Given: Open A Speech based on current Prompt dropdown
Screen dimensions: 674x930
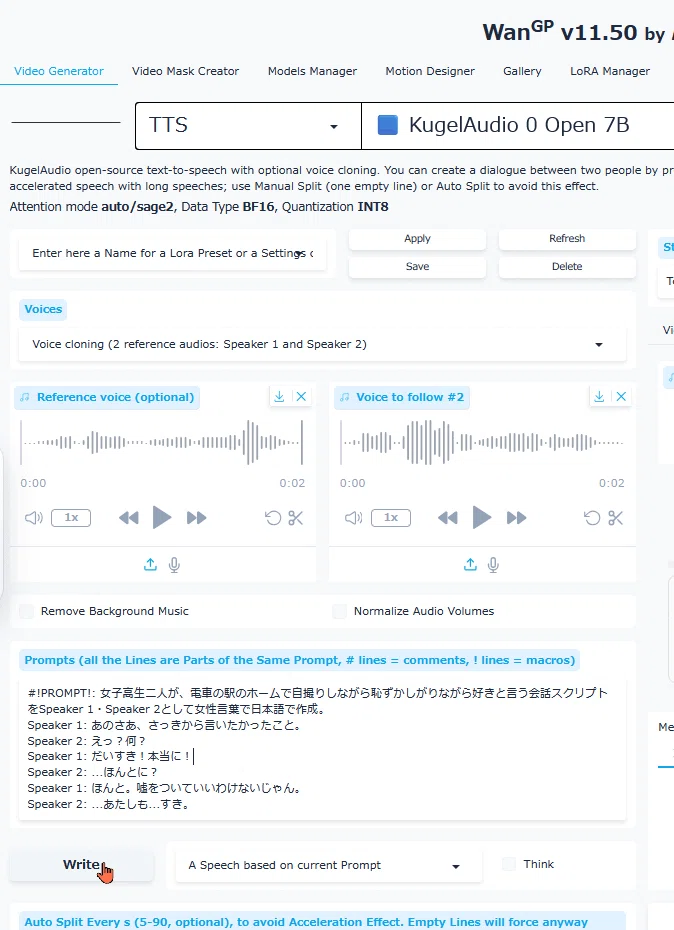Looking at the screenshot, I should point(329,865).
